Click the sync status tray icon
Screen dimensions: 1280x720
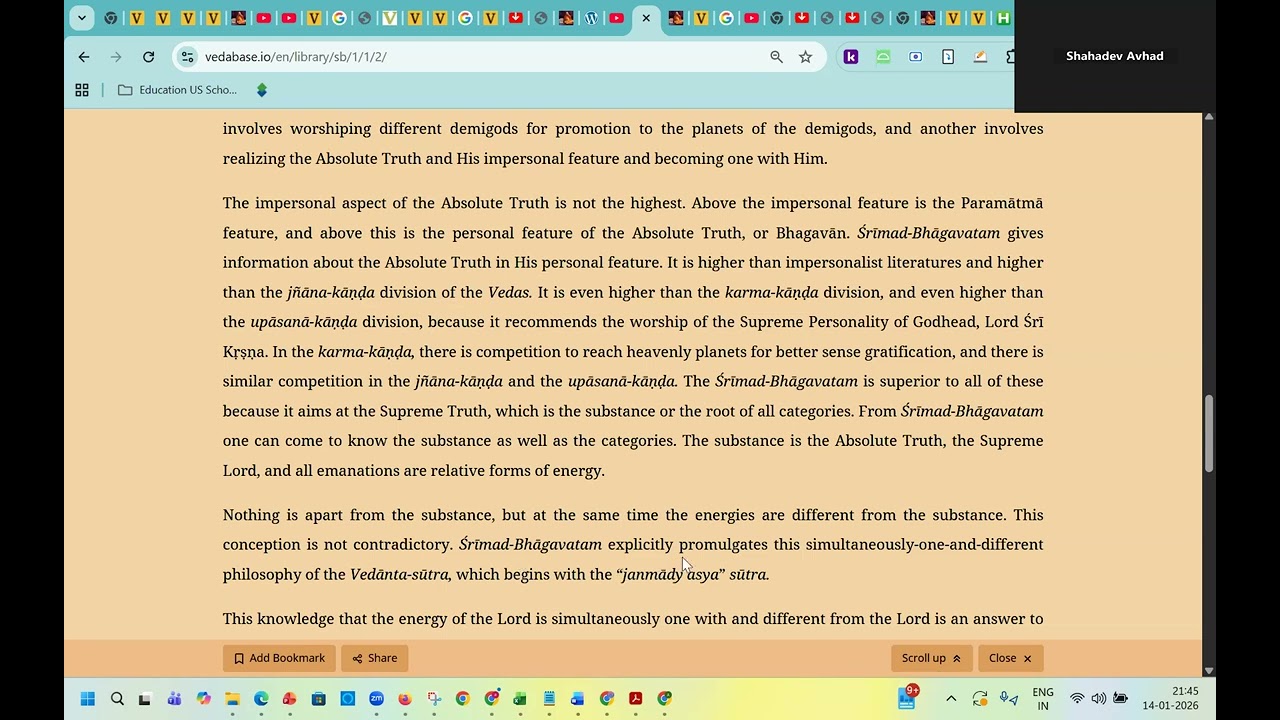(x=980, y=699)
